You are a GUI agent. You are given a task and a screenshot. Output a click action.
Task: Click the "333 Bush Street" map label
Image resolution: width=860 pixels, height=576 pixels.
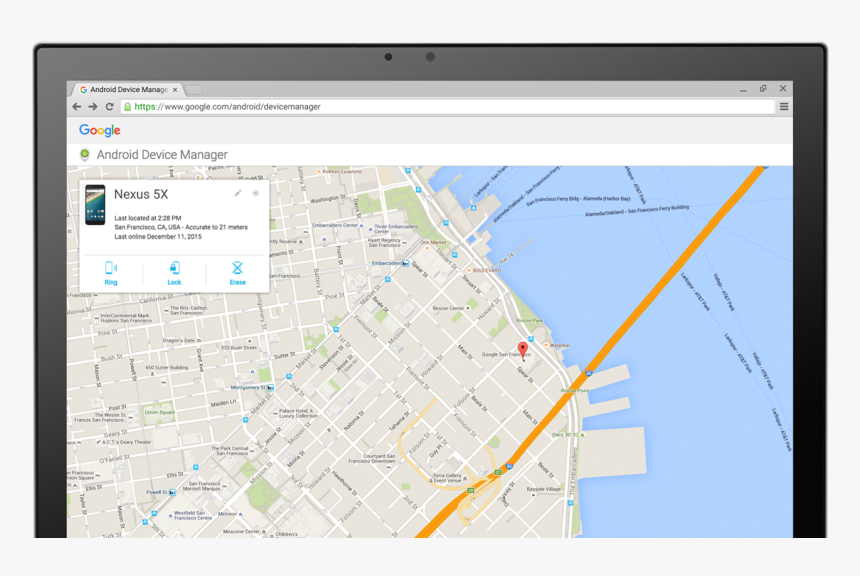tap(239, 348)
